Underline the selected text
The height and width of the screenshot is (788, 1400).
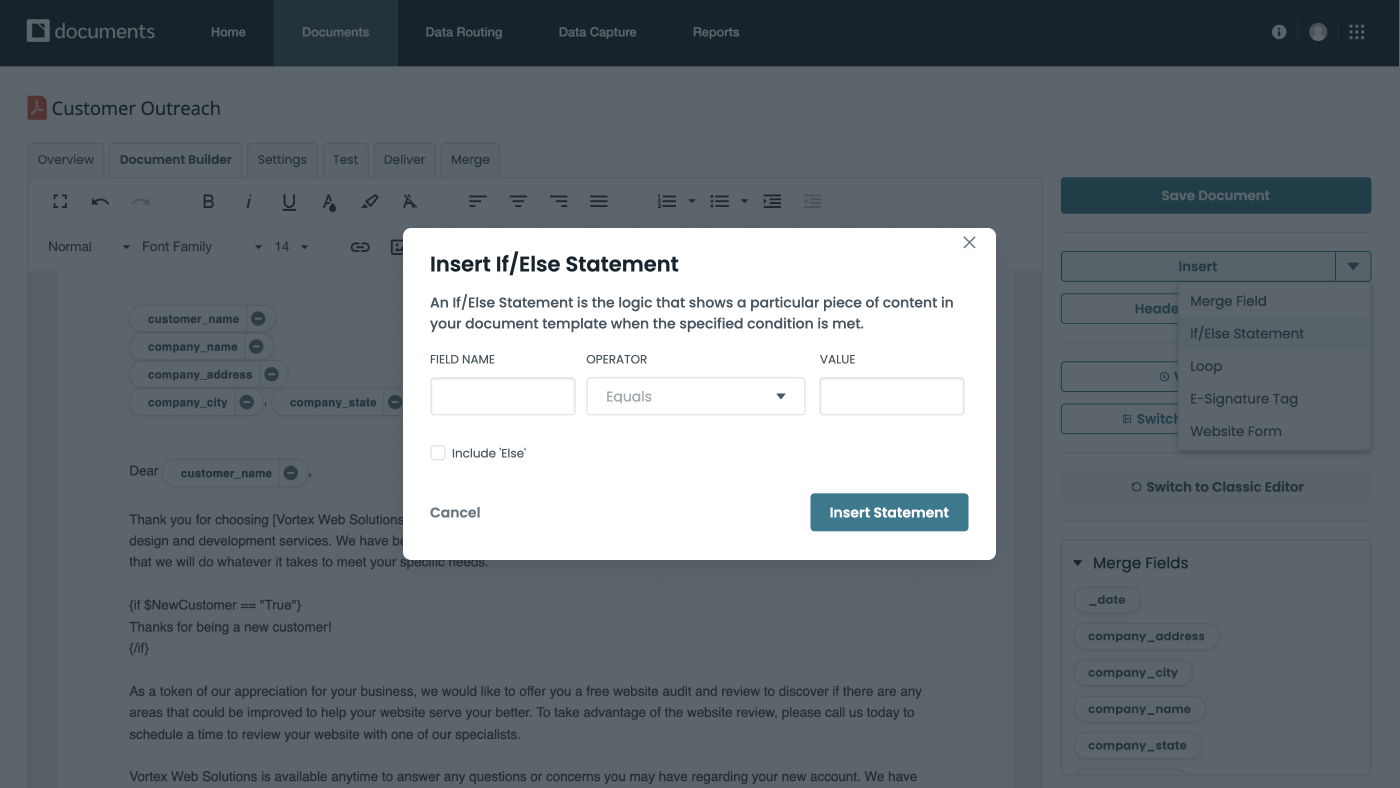click(288, 200)
